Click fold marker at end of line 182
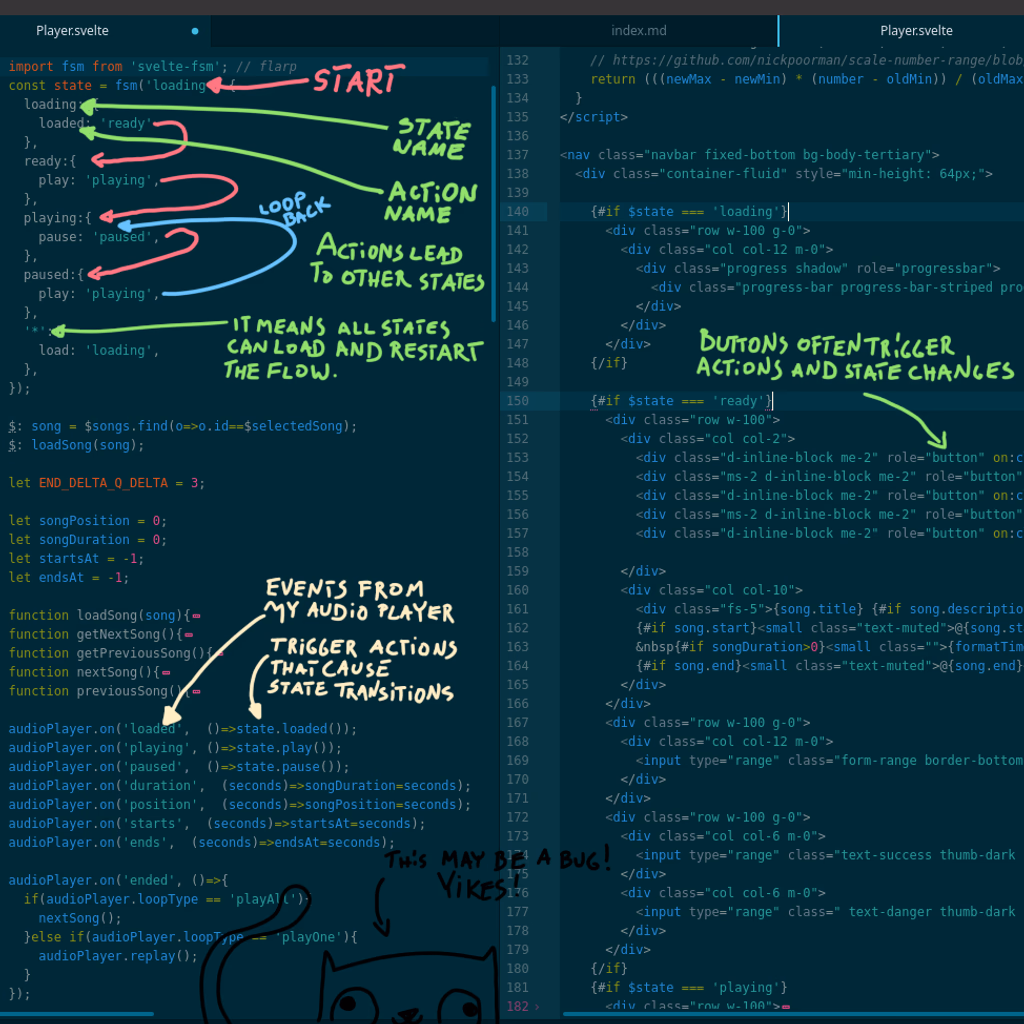 (x=785, y=1007)
